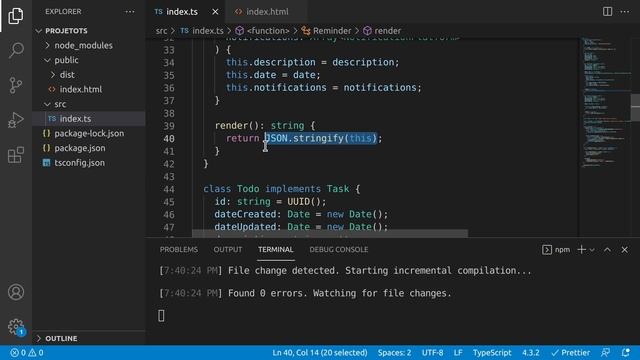This screenshot has width=640, height=360.
Task: Open the Manage settings gear
Action: pos(16,327)
